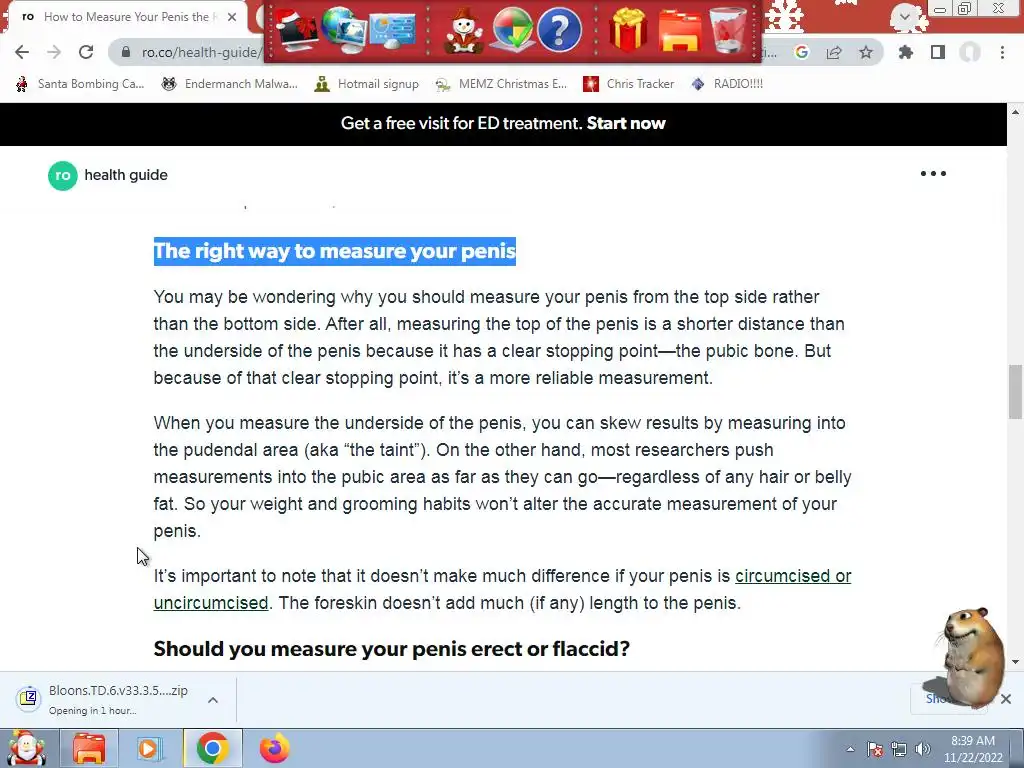Screen dimensions: 1024x768
Task: Click the question mark help icon in dock
Action: (560, 29)
